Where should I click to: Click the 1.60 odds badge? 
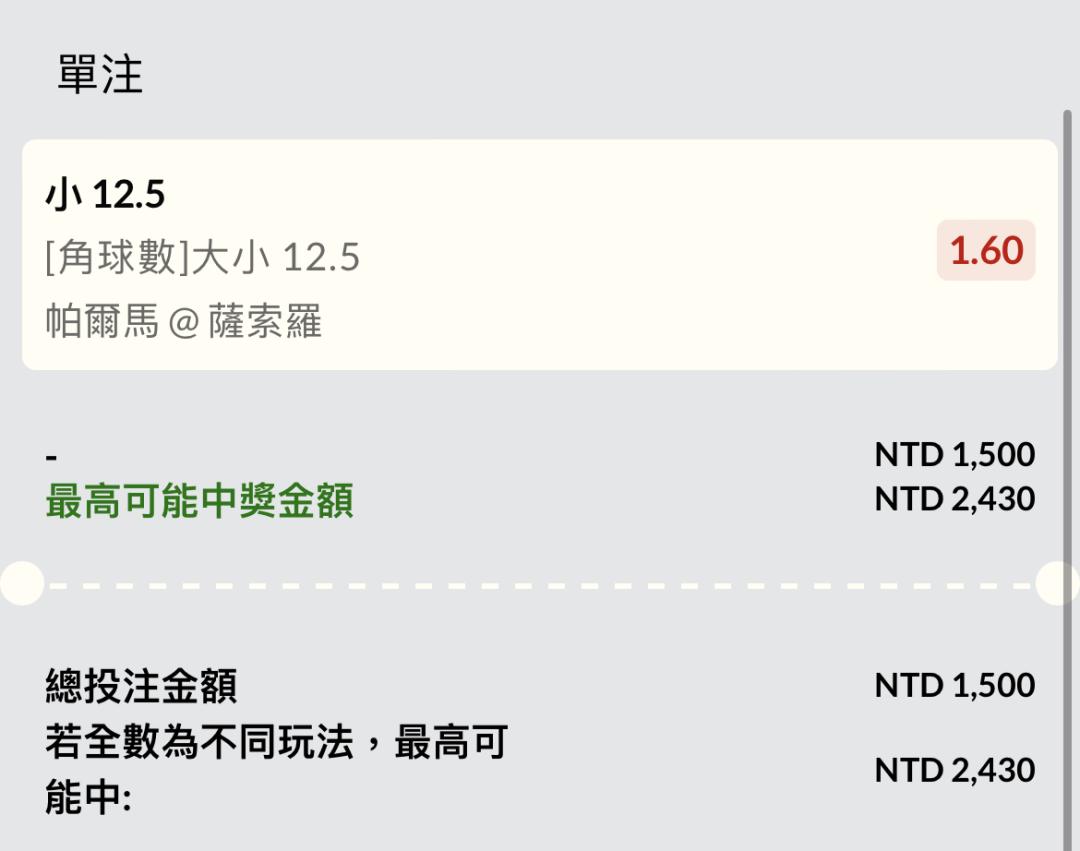(986, 251)
